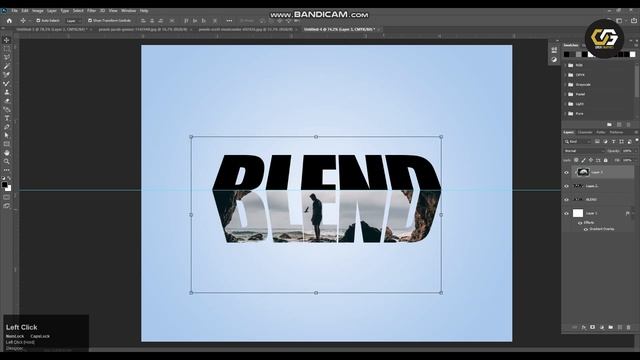Expand the Grayscale swatch folder
640x360 pixels.
(565, 84)
